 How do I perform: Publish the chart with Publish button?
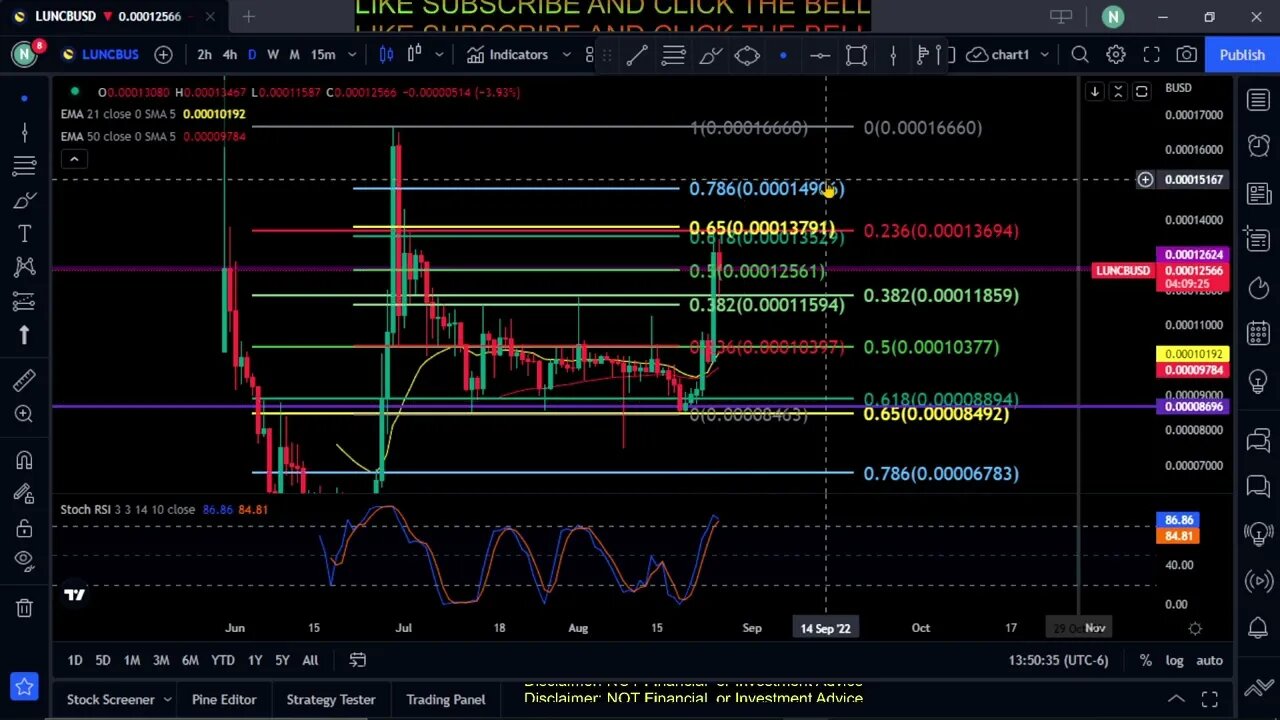click(x=1242, y=55)
